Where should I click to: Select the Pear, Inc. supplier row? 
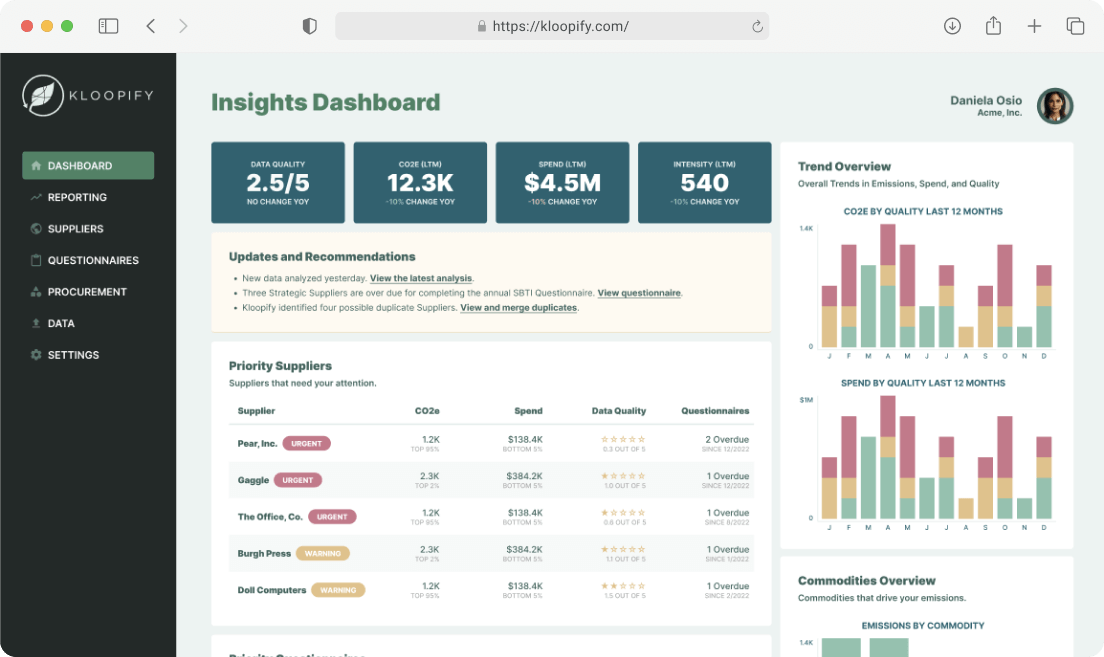(491, 444)
